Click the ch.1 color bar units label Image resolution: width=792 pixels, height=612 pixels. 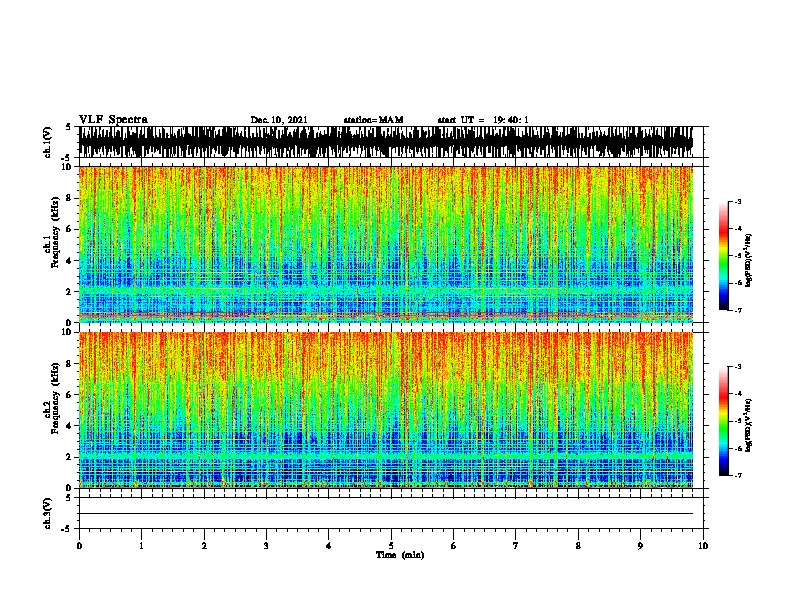[749, 260]
